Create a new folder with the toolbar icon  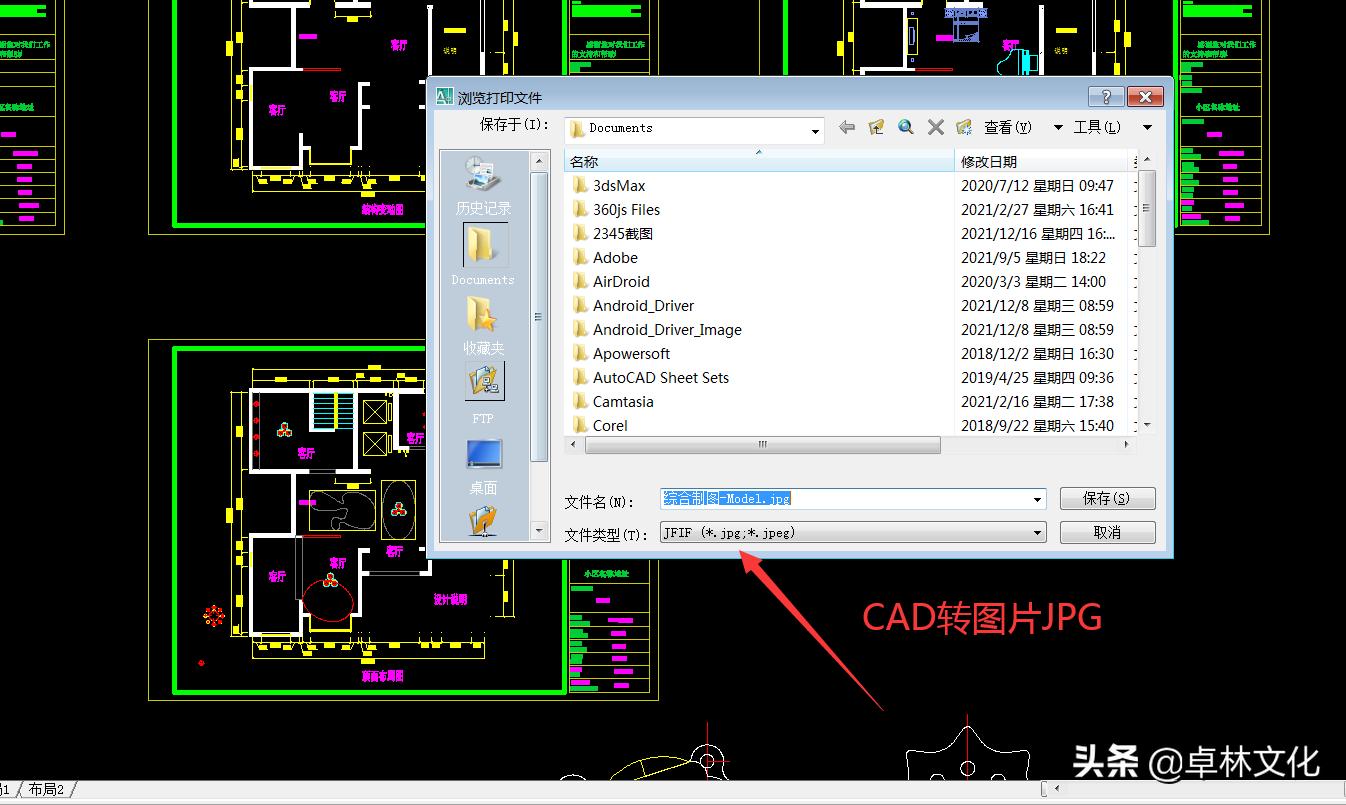point(963,127)
